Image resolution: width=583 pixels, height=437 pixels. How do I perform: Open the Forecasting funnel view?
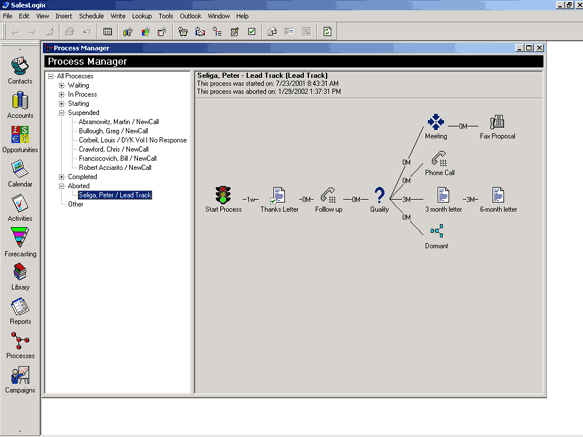[x=20, y=242]
